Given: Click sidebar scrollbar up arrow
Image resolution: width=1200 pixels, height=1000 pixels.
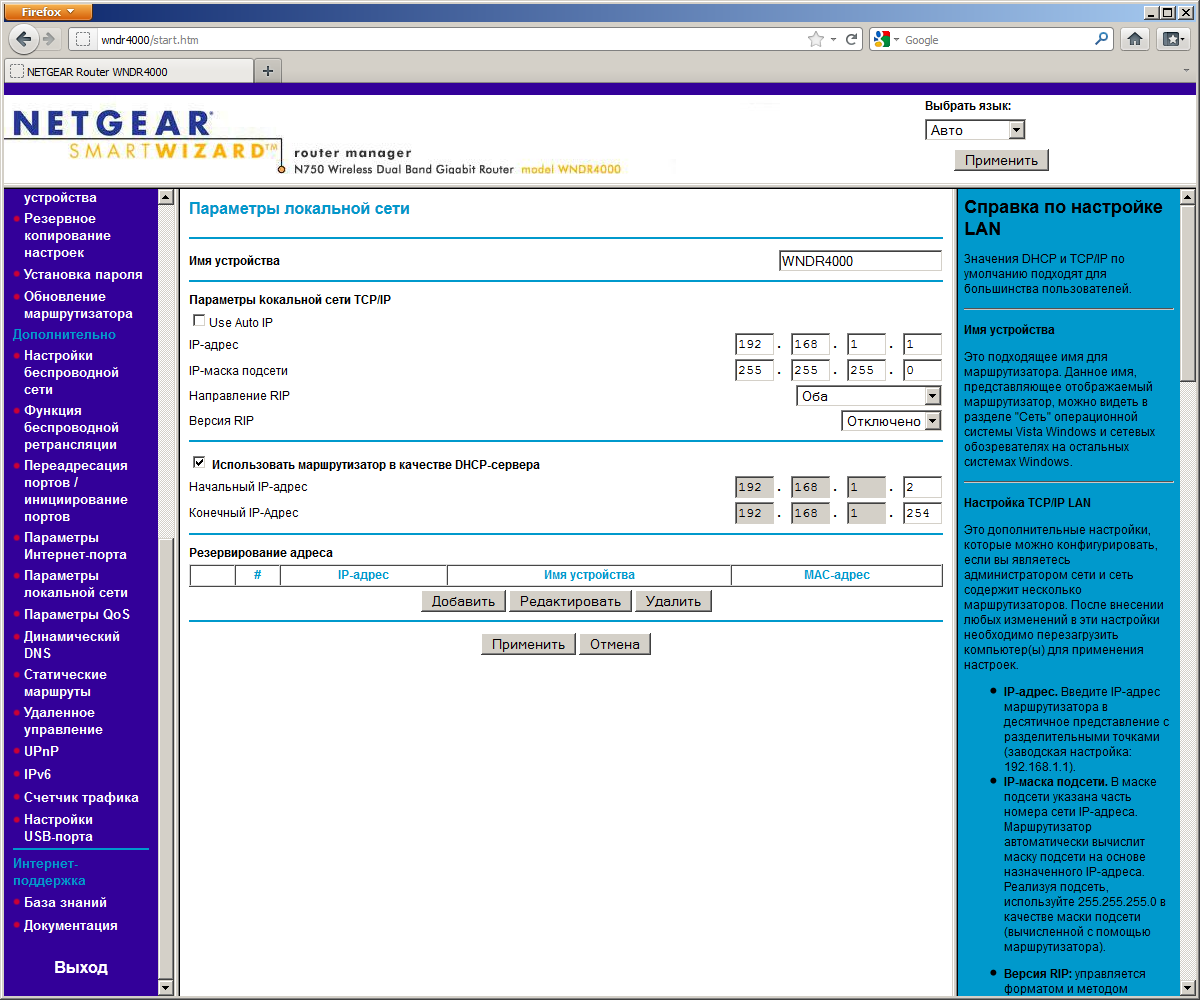Looking at the screenshot, I should (166, 197).
